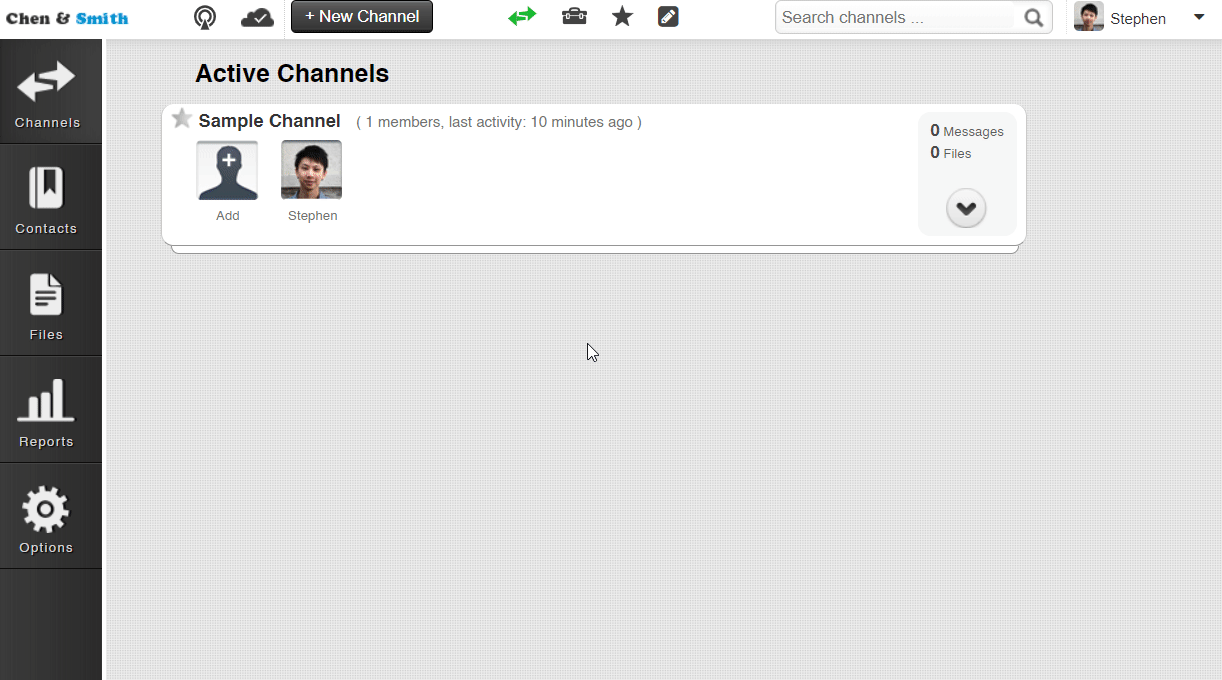
Task: Expand Sample Channel with down chevron
Action: click(x=966, y=208)
